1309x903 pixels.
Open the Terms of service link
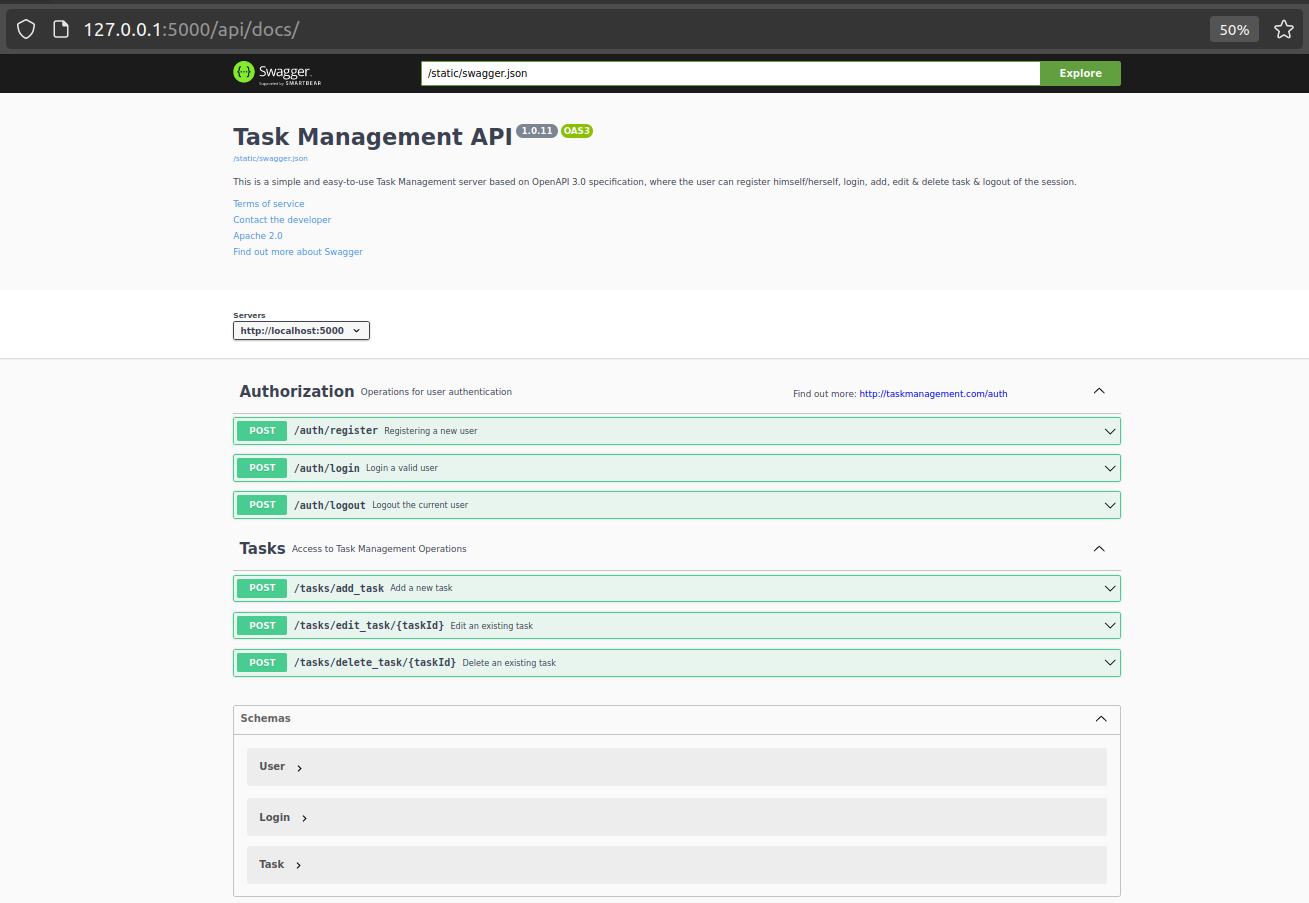pyautogui.click(x=268, y=204)
